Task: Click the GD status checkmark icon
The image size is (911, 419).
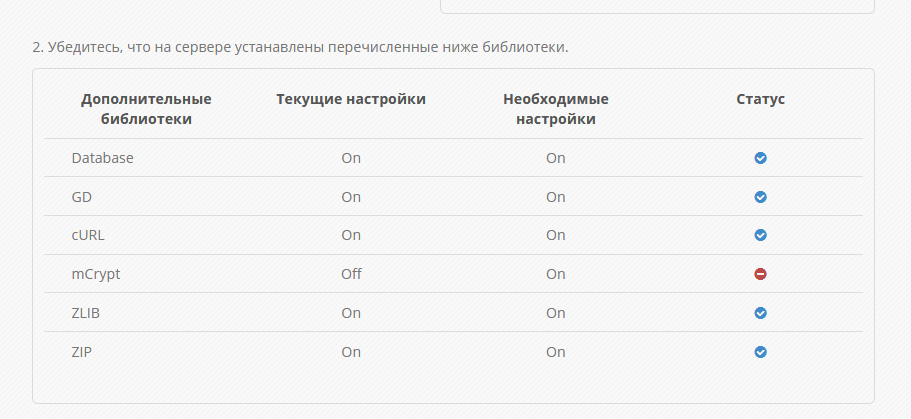Action: click(760, 197)
